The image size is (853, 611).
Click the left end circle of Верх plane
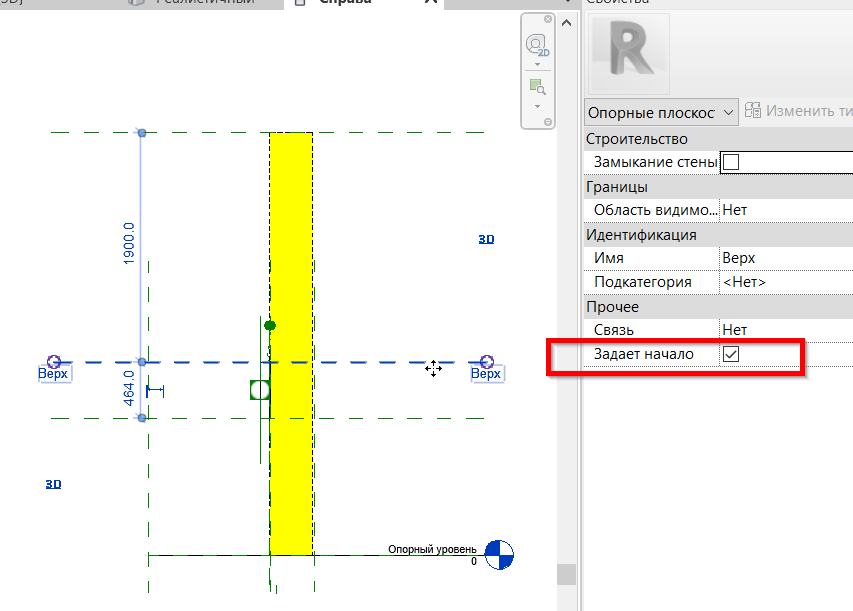click(x=53, y=361)
